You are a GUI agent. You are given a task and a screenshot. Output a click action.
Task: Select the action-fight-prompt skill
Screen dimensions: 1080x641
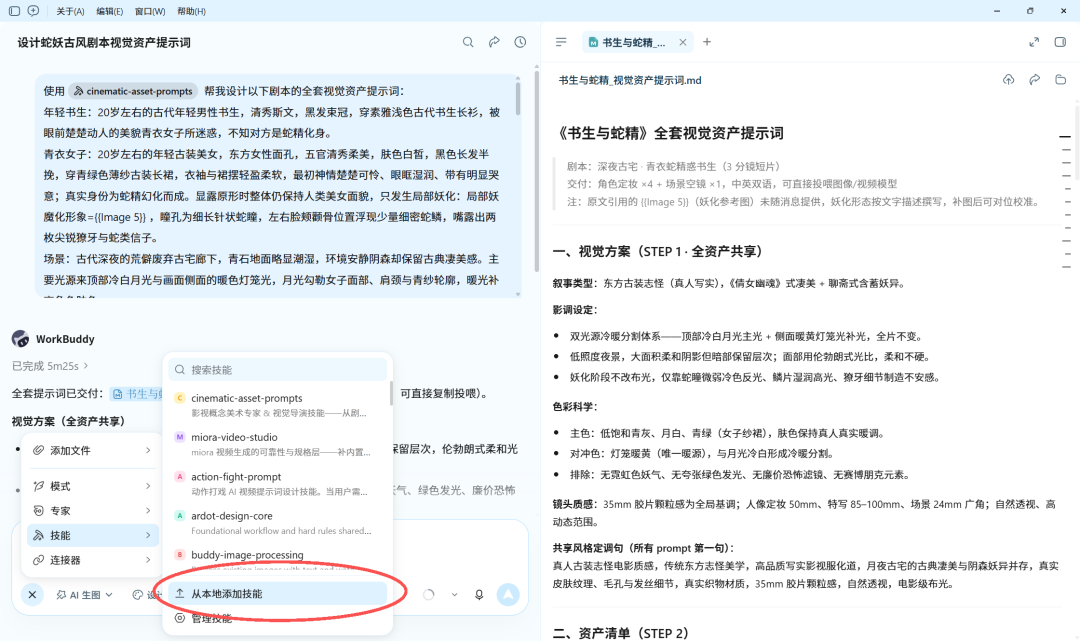click(278, 483)
